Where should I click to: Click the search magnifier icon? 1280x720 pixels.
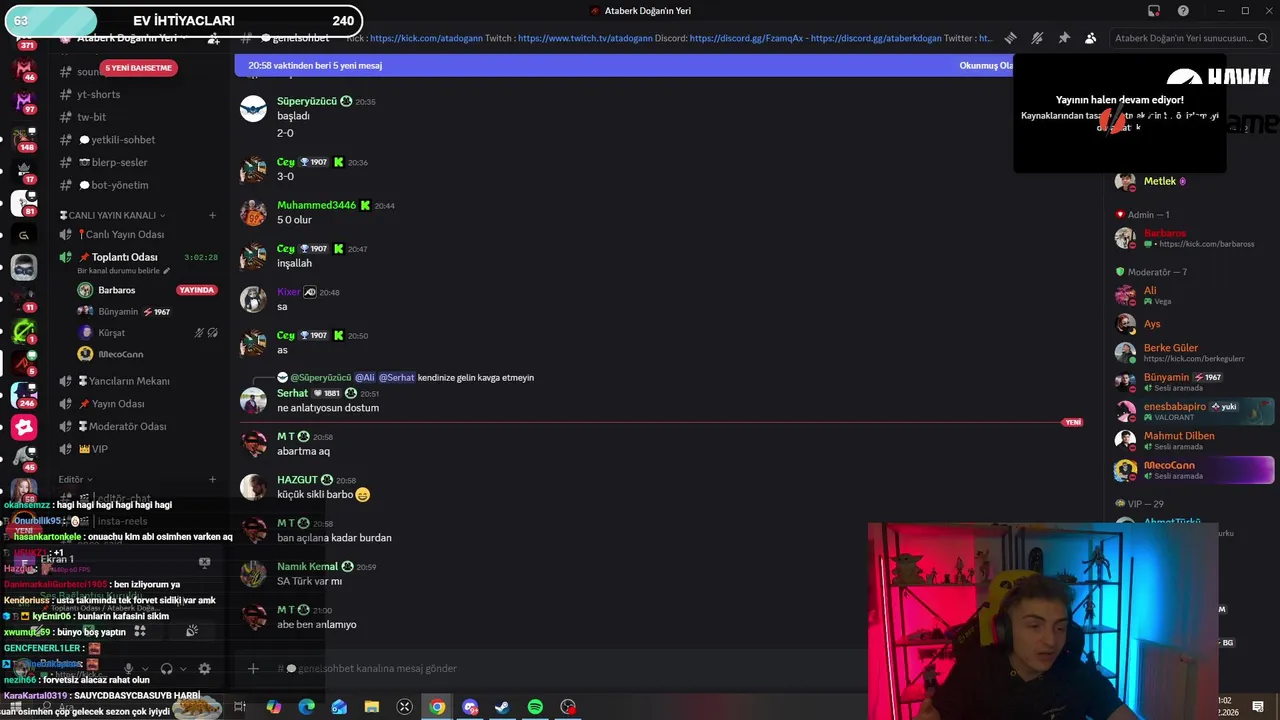[x=1262, y=38]
